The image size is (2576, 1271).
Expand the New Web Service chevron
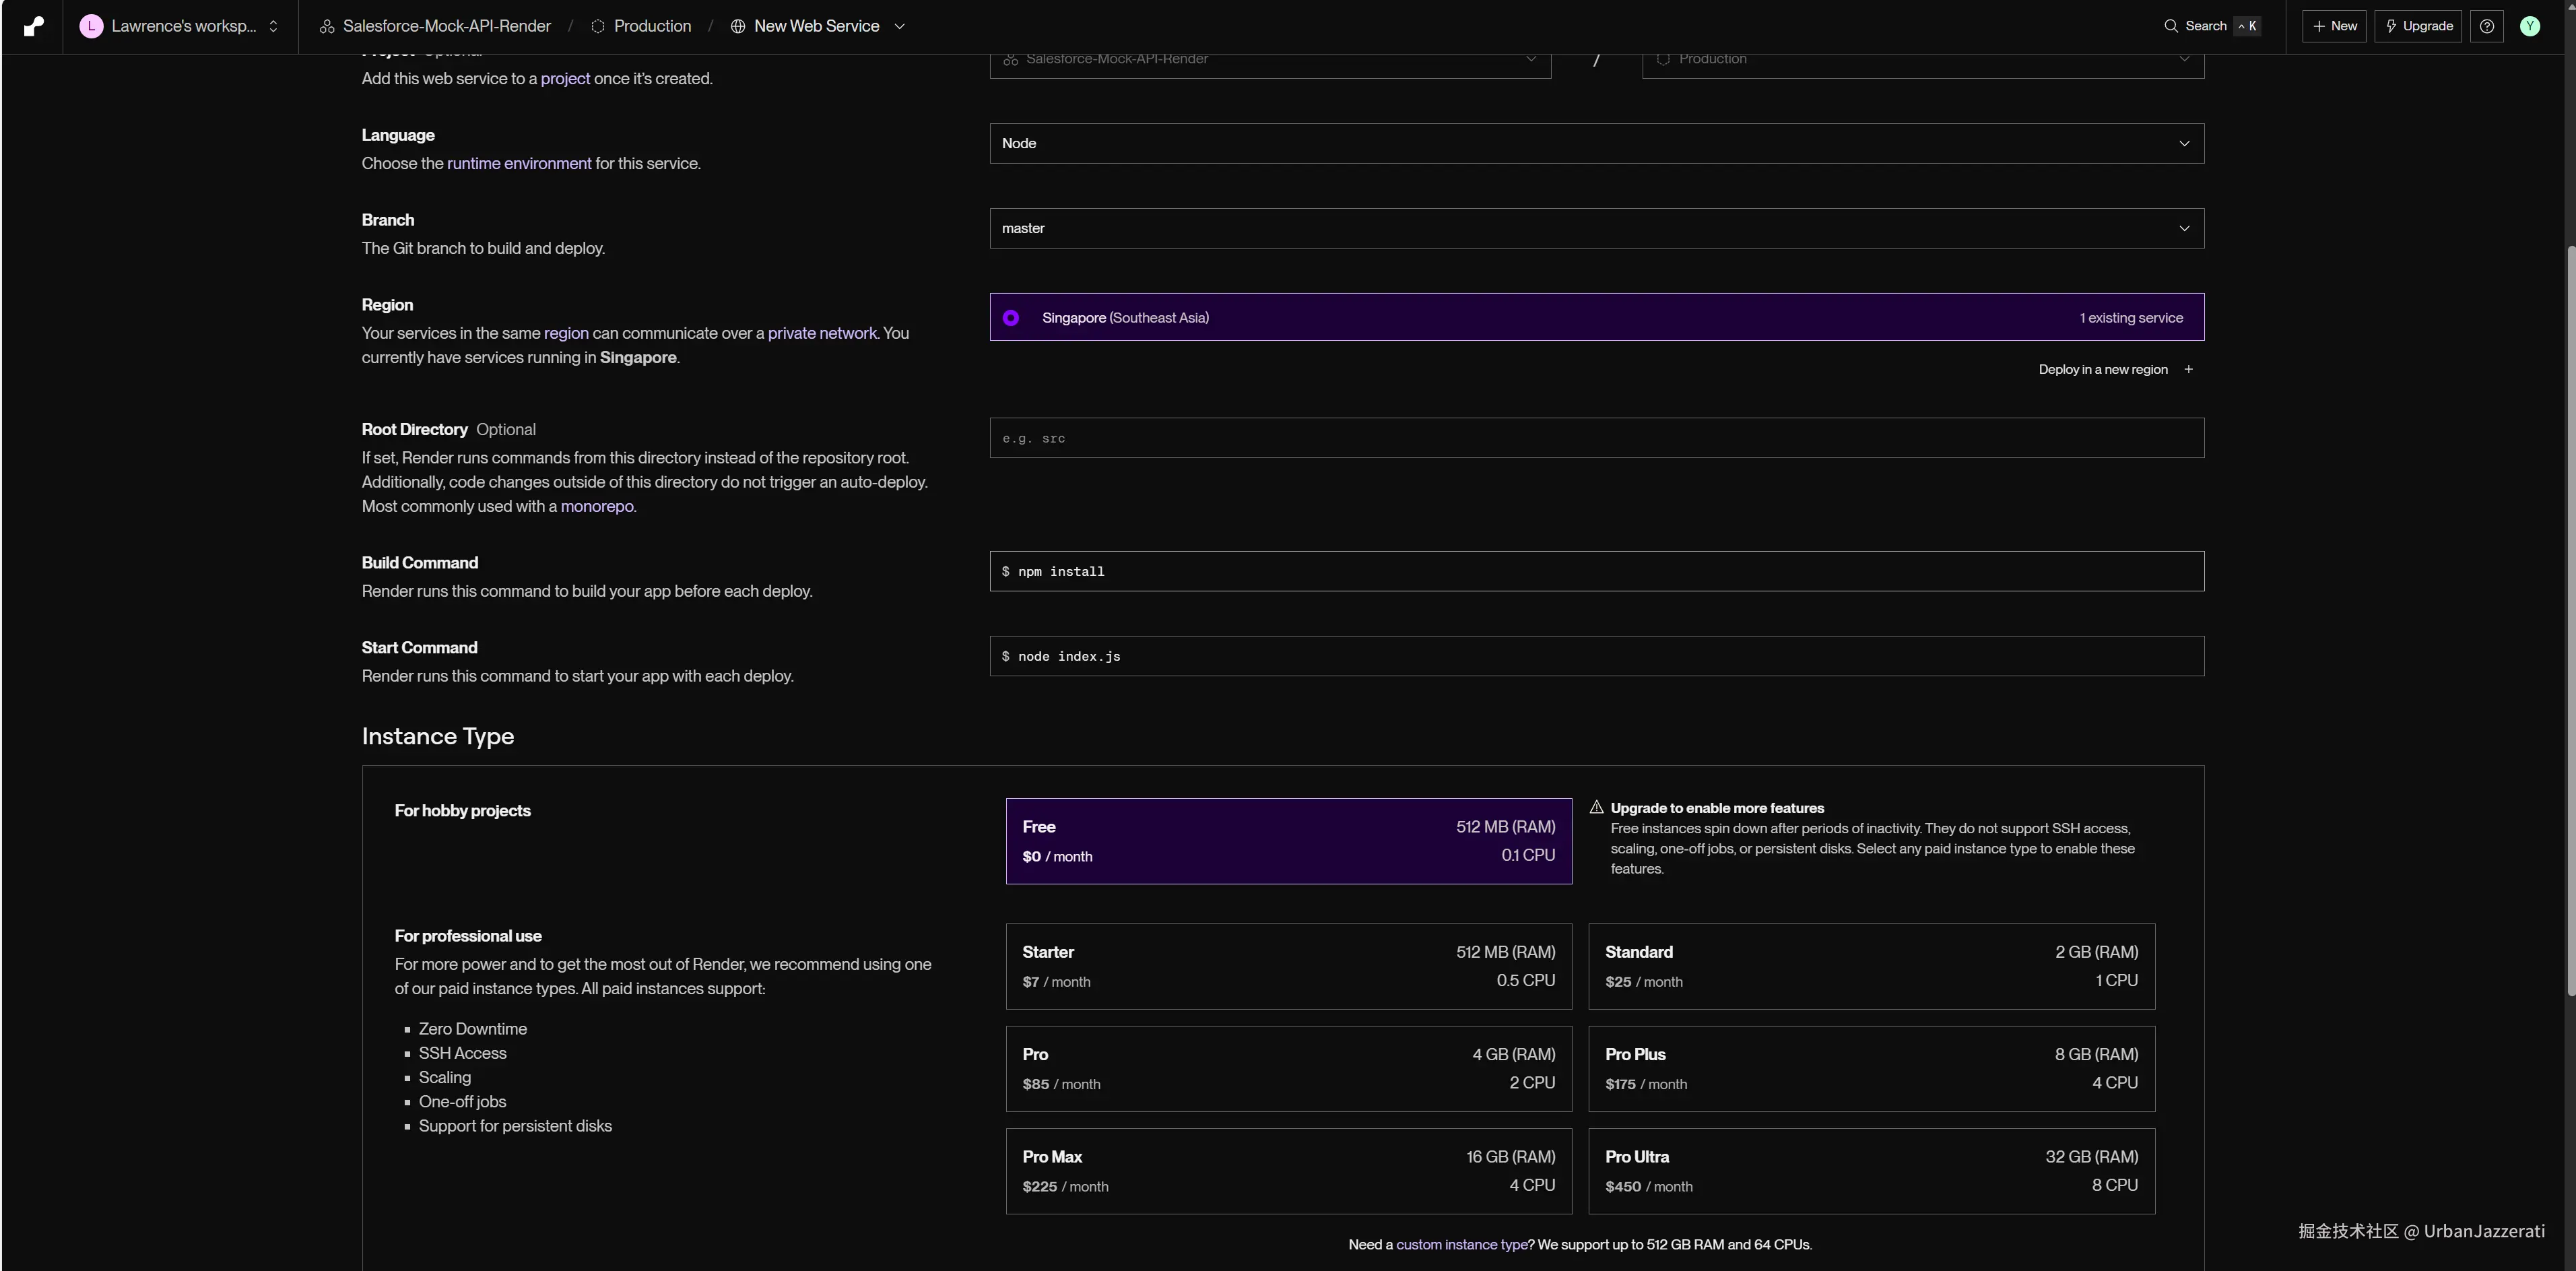899,26
